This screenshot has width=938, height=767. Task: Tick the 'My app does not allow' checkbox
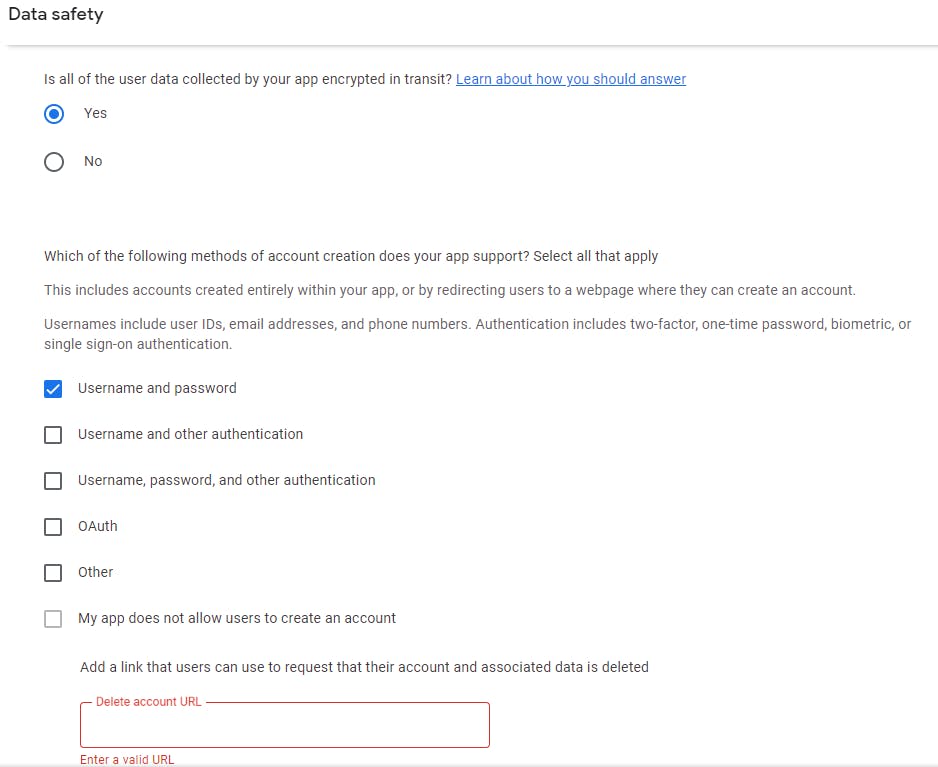click(x=53, y=619)
